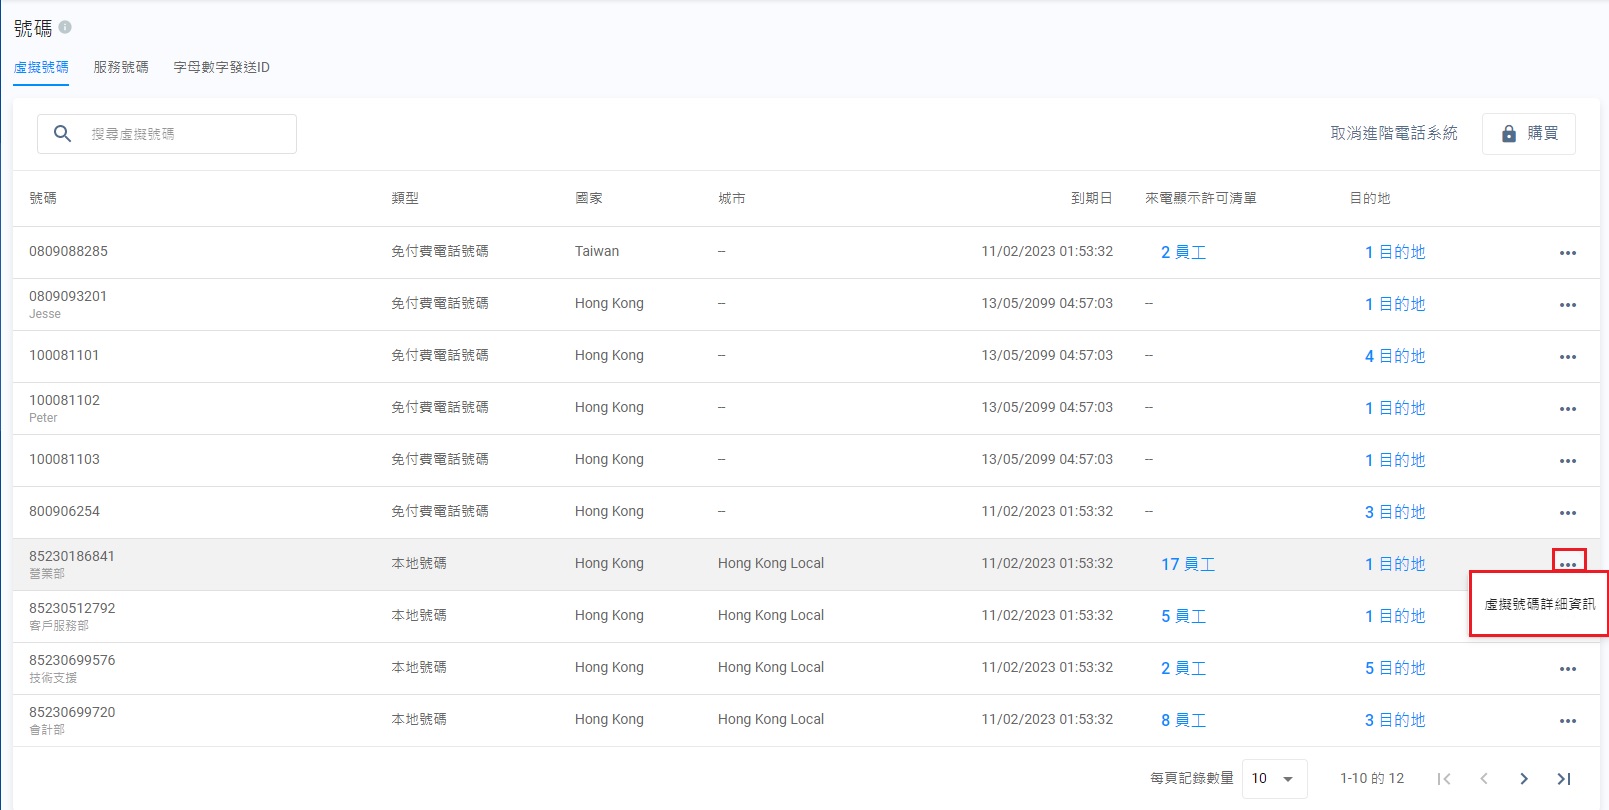Image resolution: width=1609 pixels, height=810 pixels.
Task: Open the more options menu for 100081101
Action: [1567, 357]
